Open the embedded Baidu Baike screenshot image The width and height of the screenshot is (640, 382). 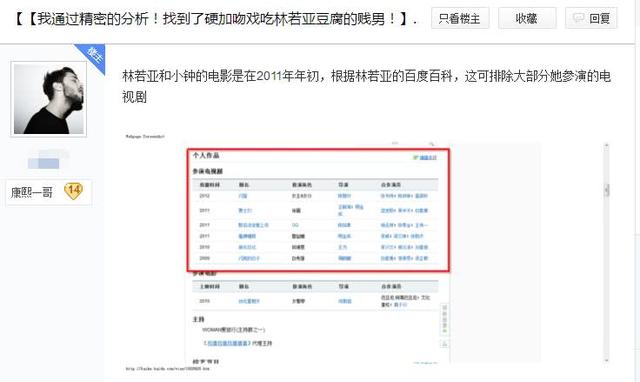(367, 252)
